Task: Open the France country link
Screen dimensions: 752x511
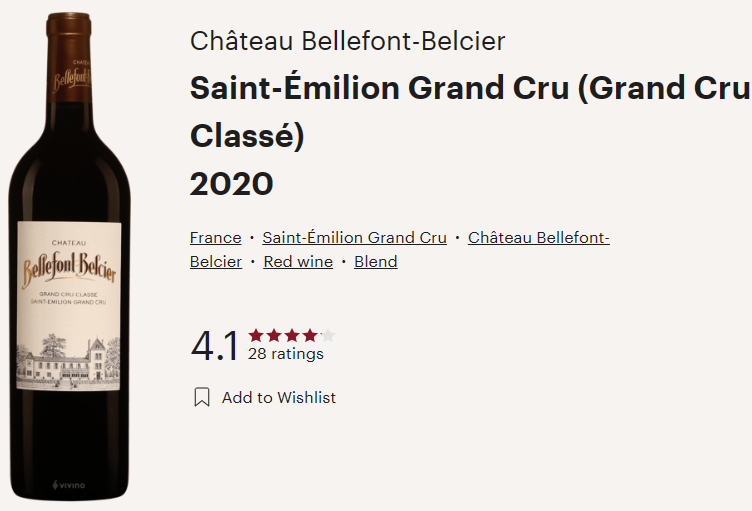Action: [x=215, y=238]
